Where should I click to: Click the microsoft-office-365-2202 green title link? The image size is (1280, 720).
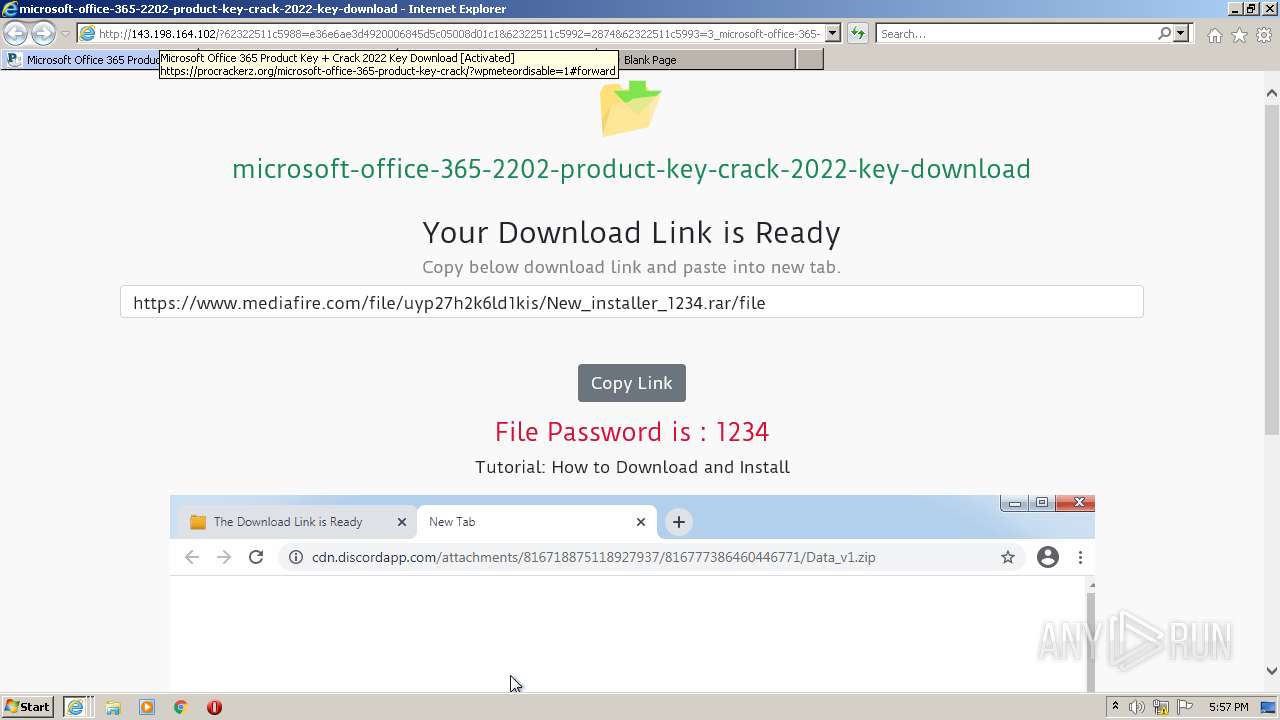tap(631, 169)
